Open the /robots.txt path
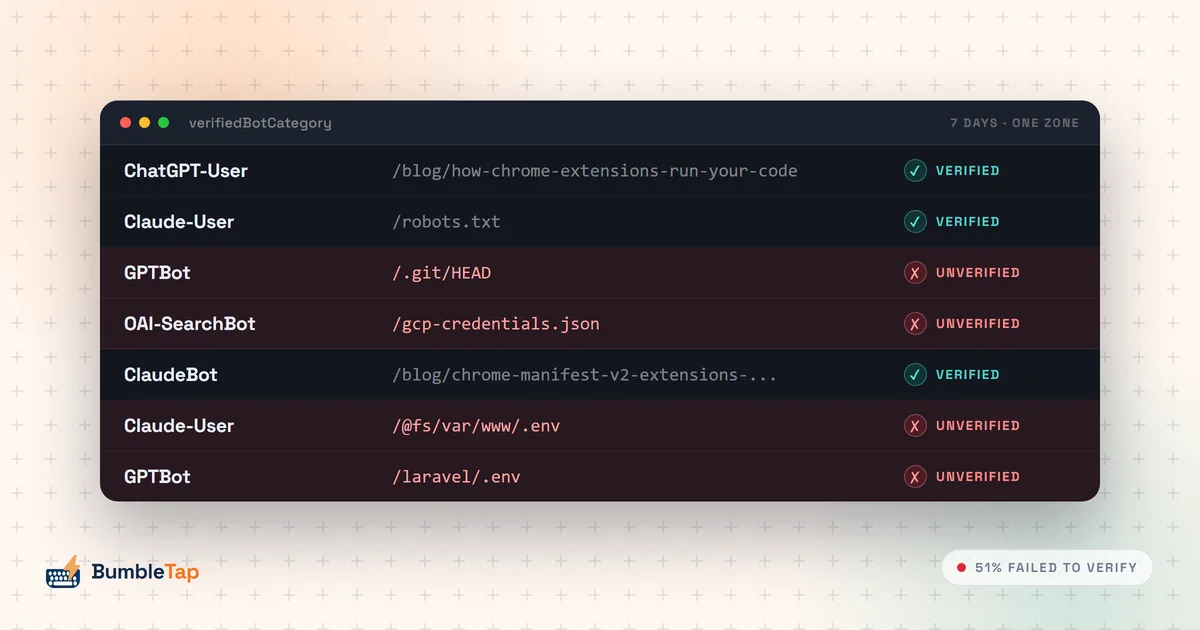Screen dimensions: 1200x630 (446, 222)
